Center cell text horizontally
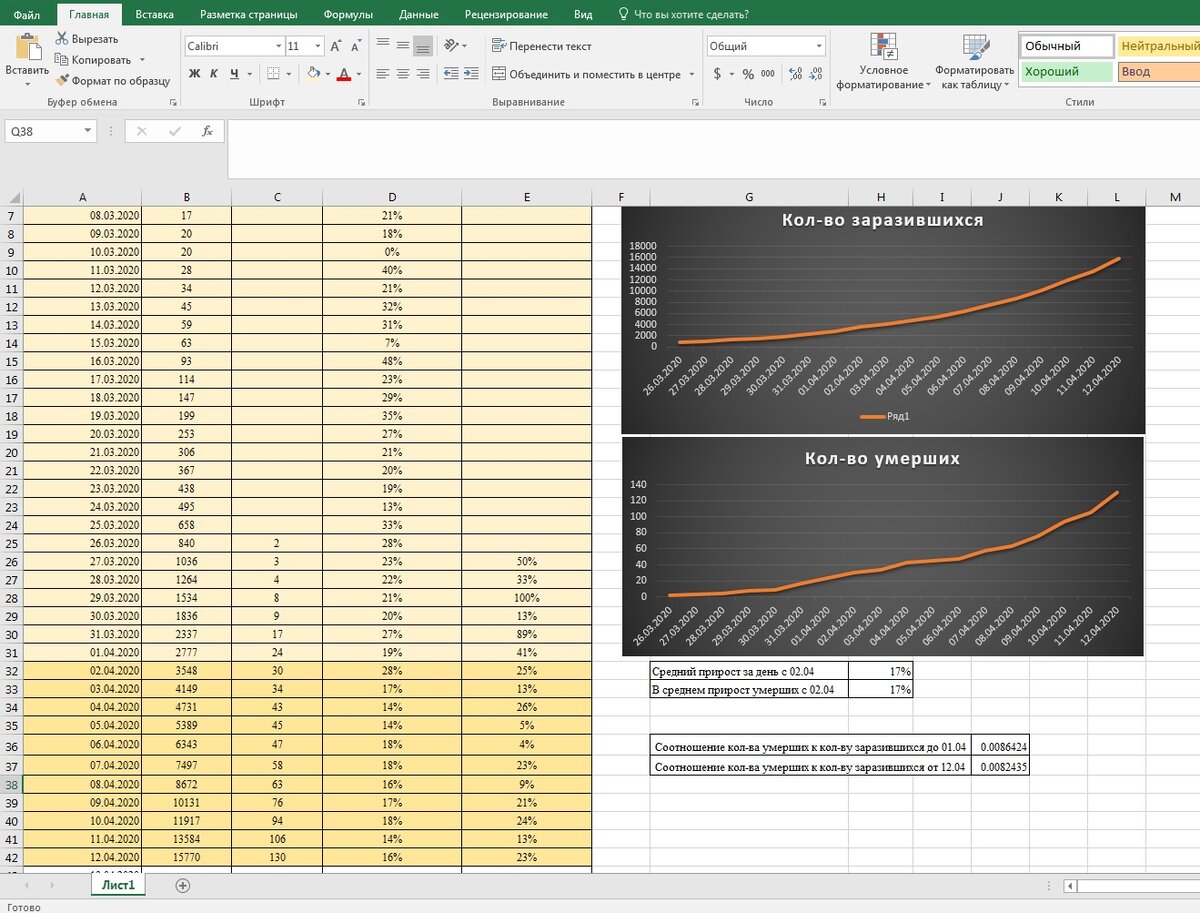This screenshot has width=1200, height=913. 402,73
